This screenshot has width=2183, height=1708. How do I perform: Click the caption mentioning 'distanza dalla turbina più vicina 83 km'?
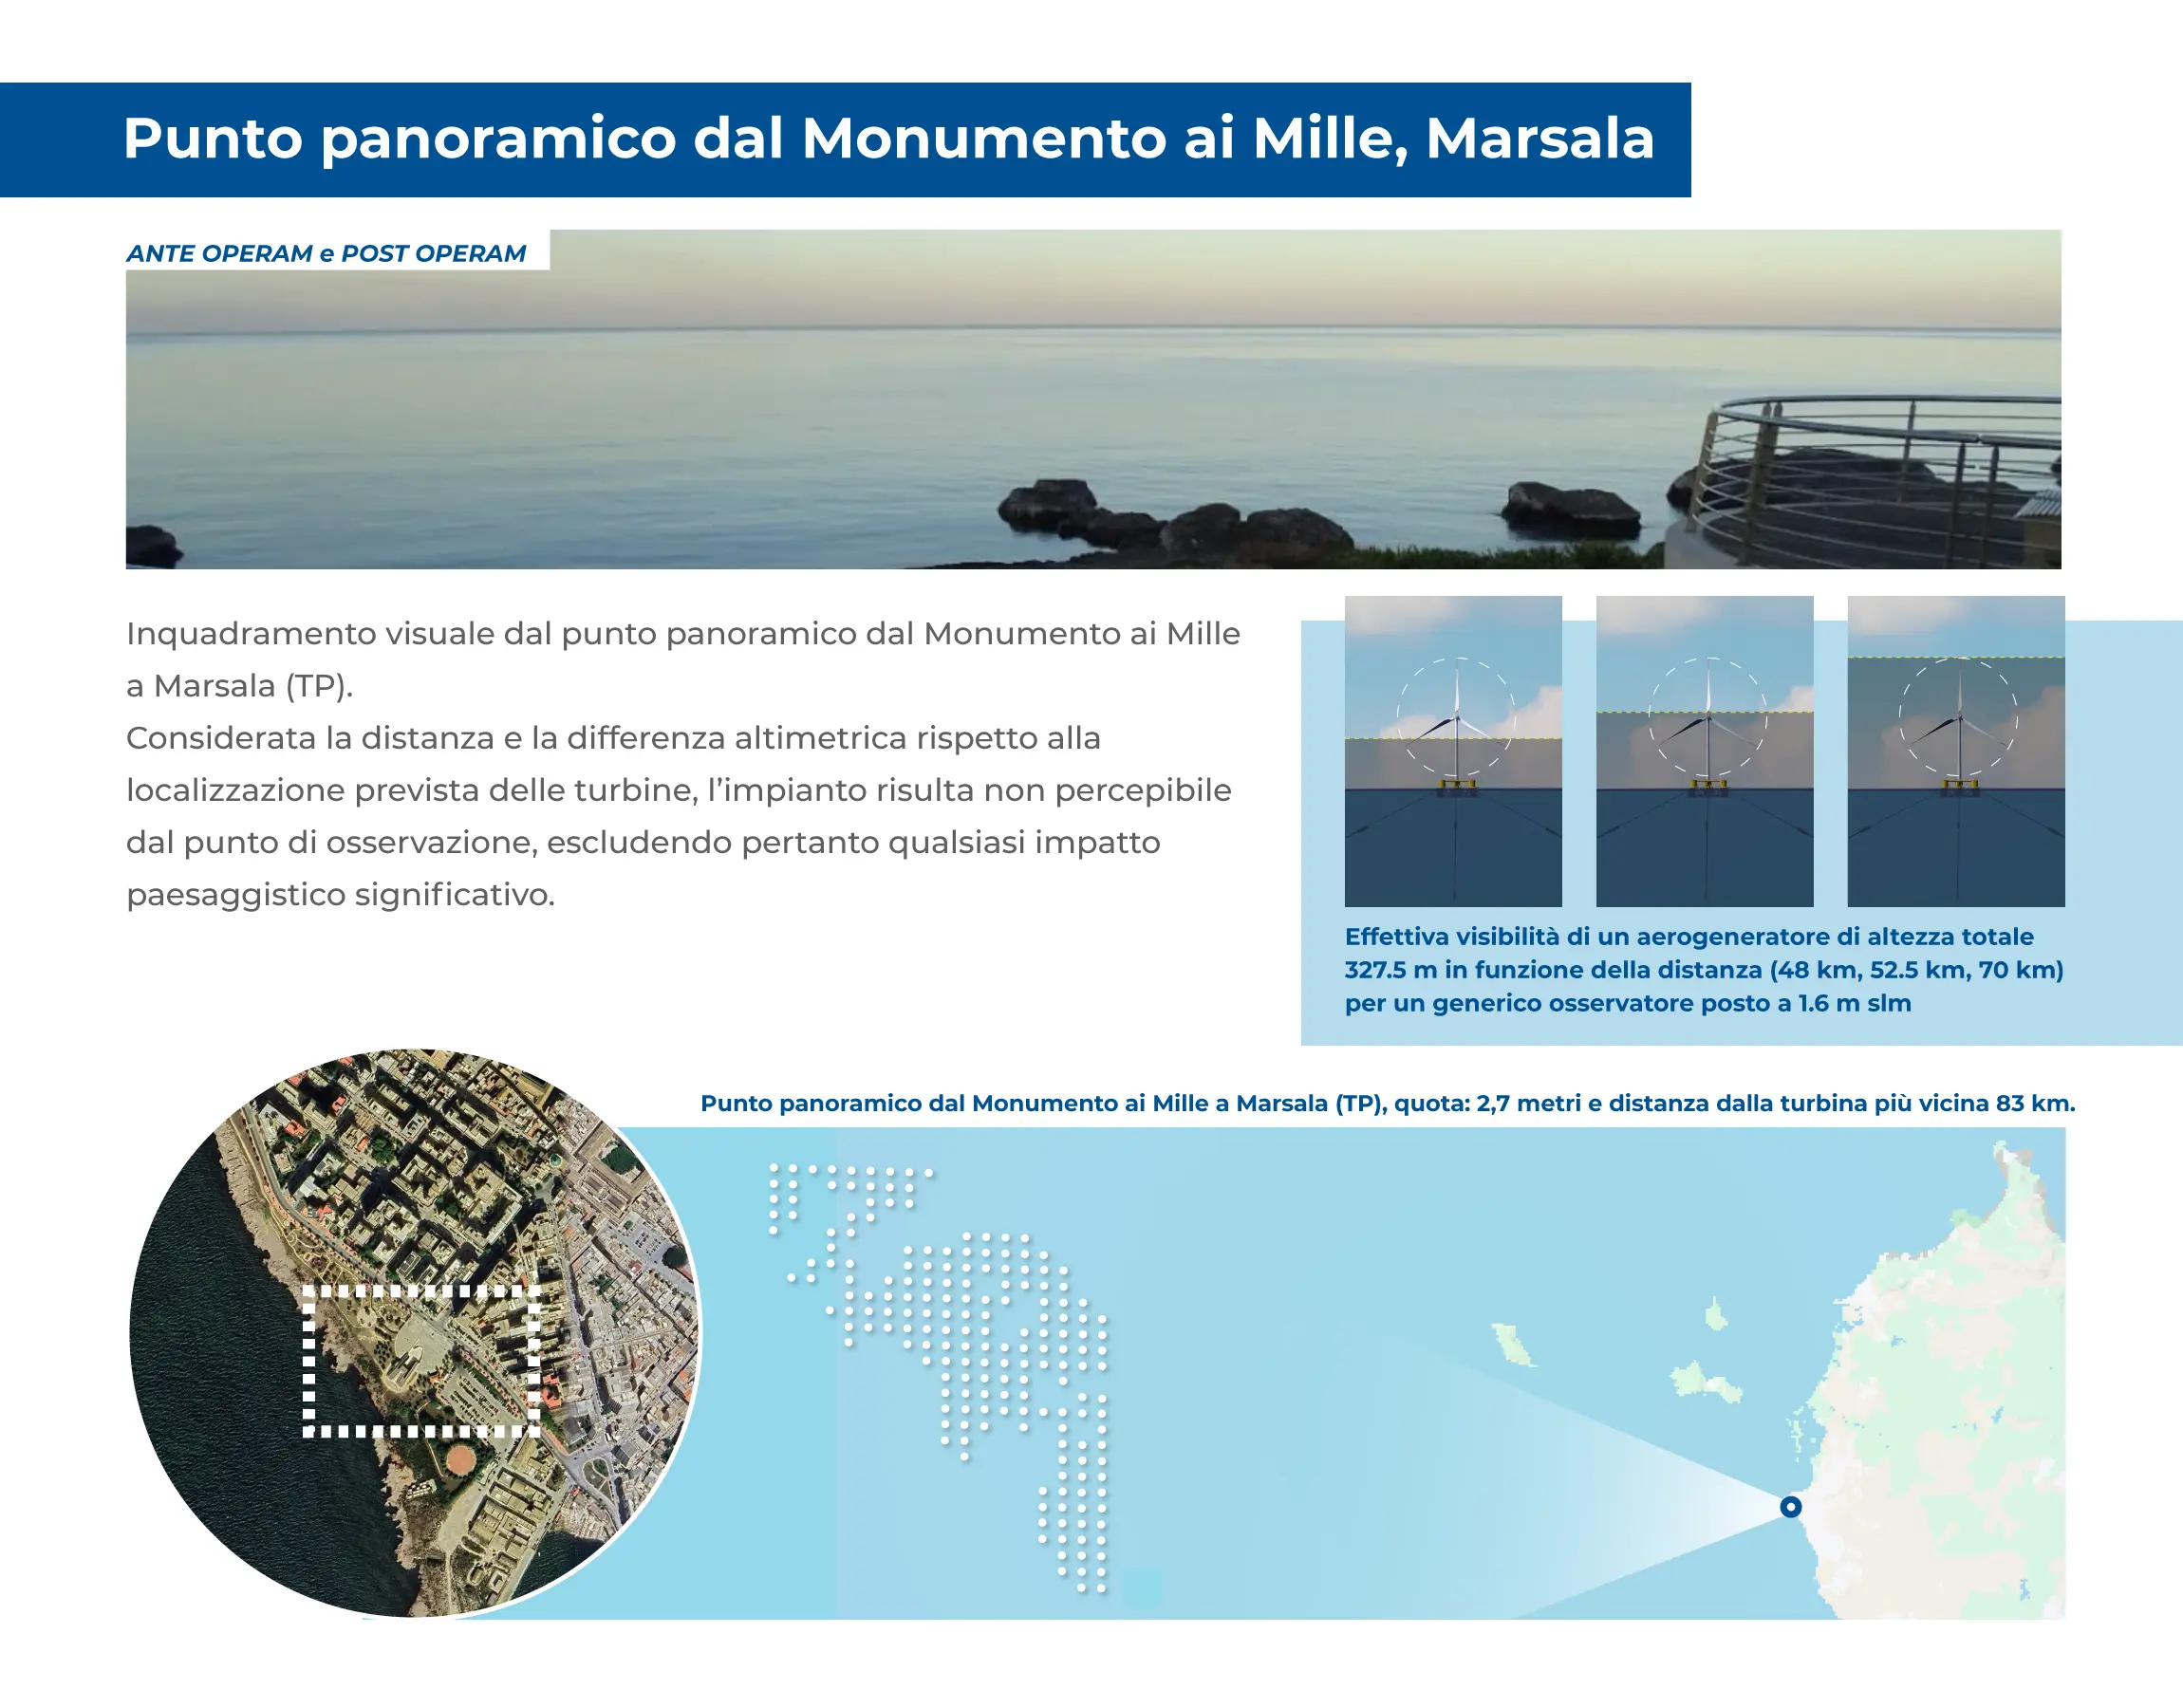coord(1388,1103)
